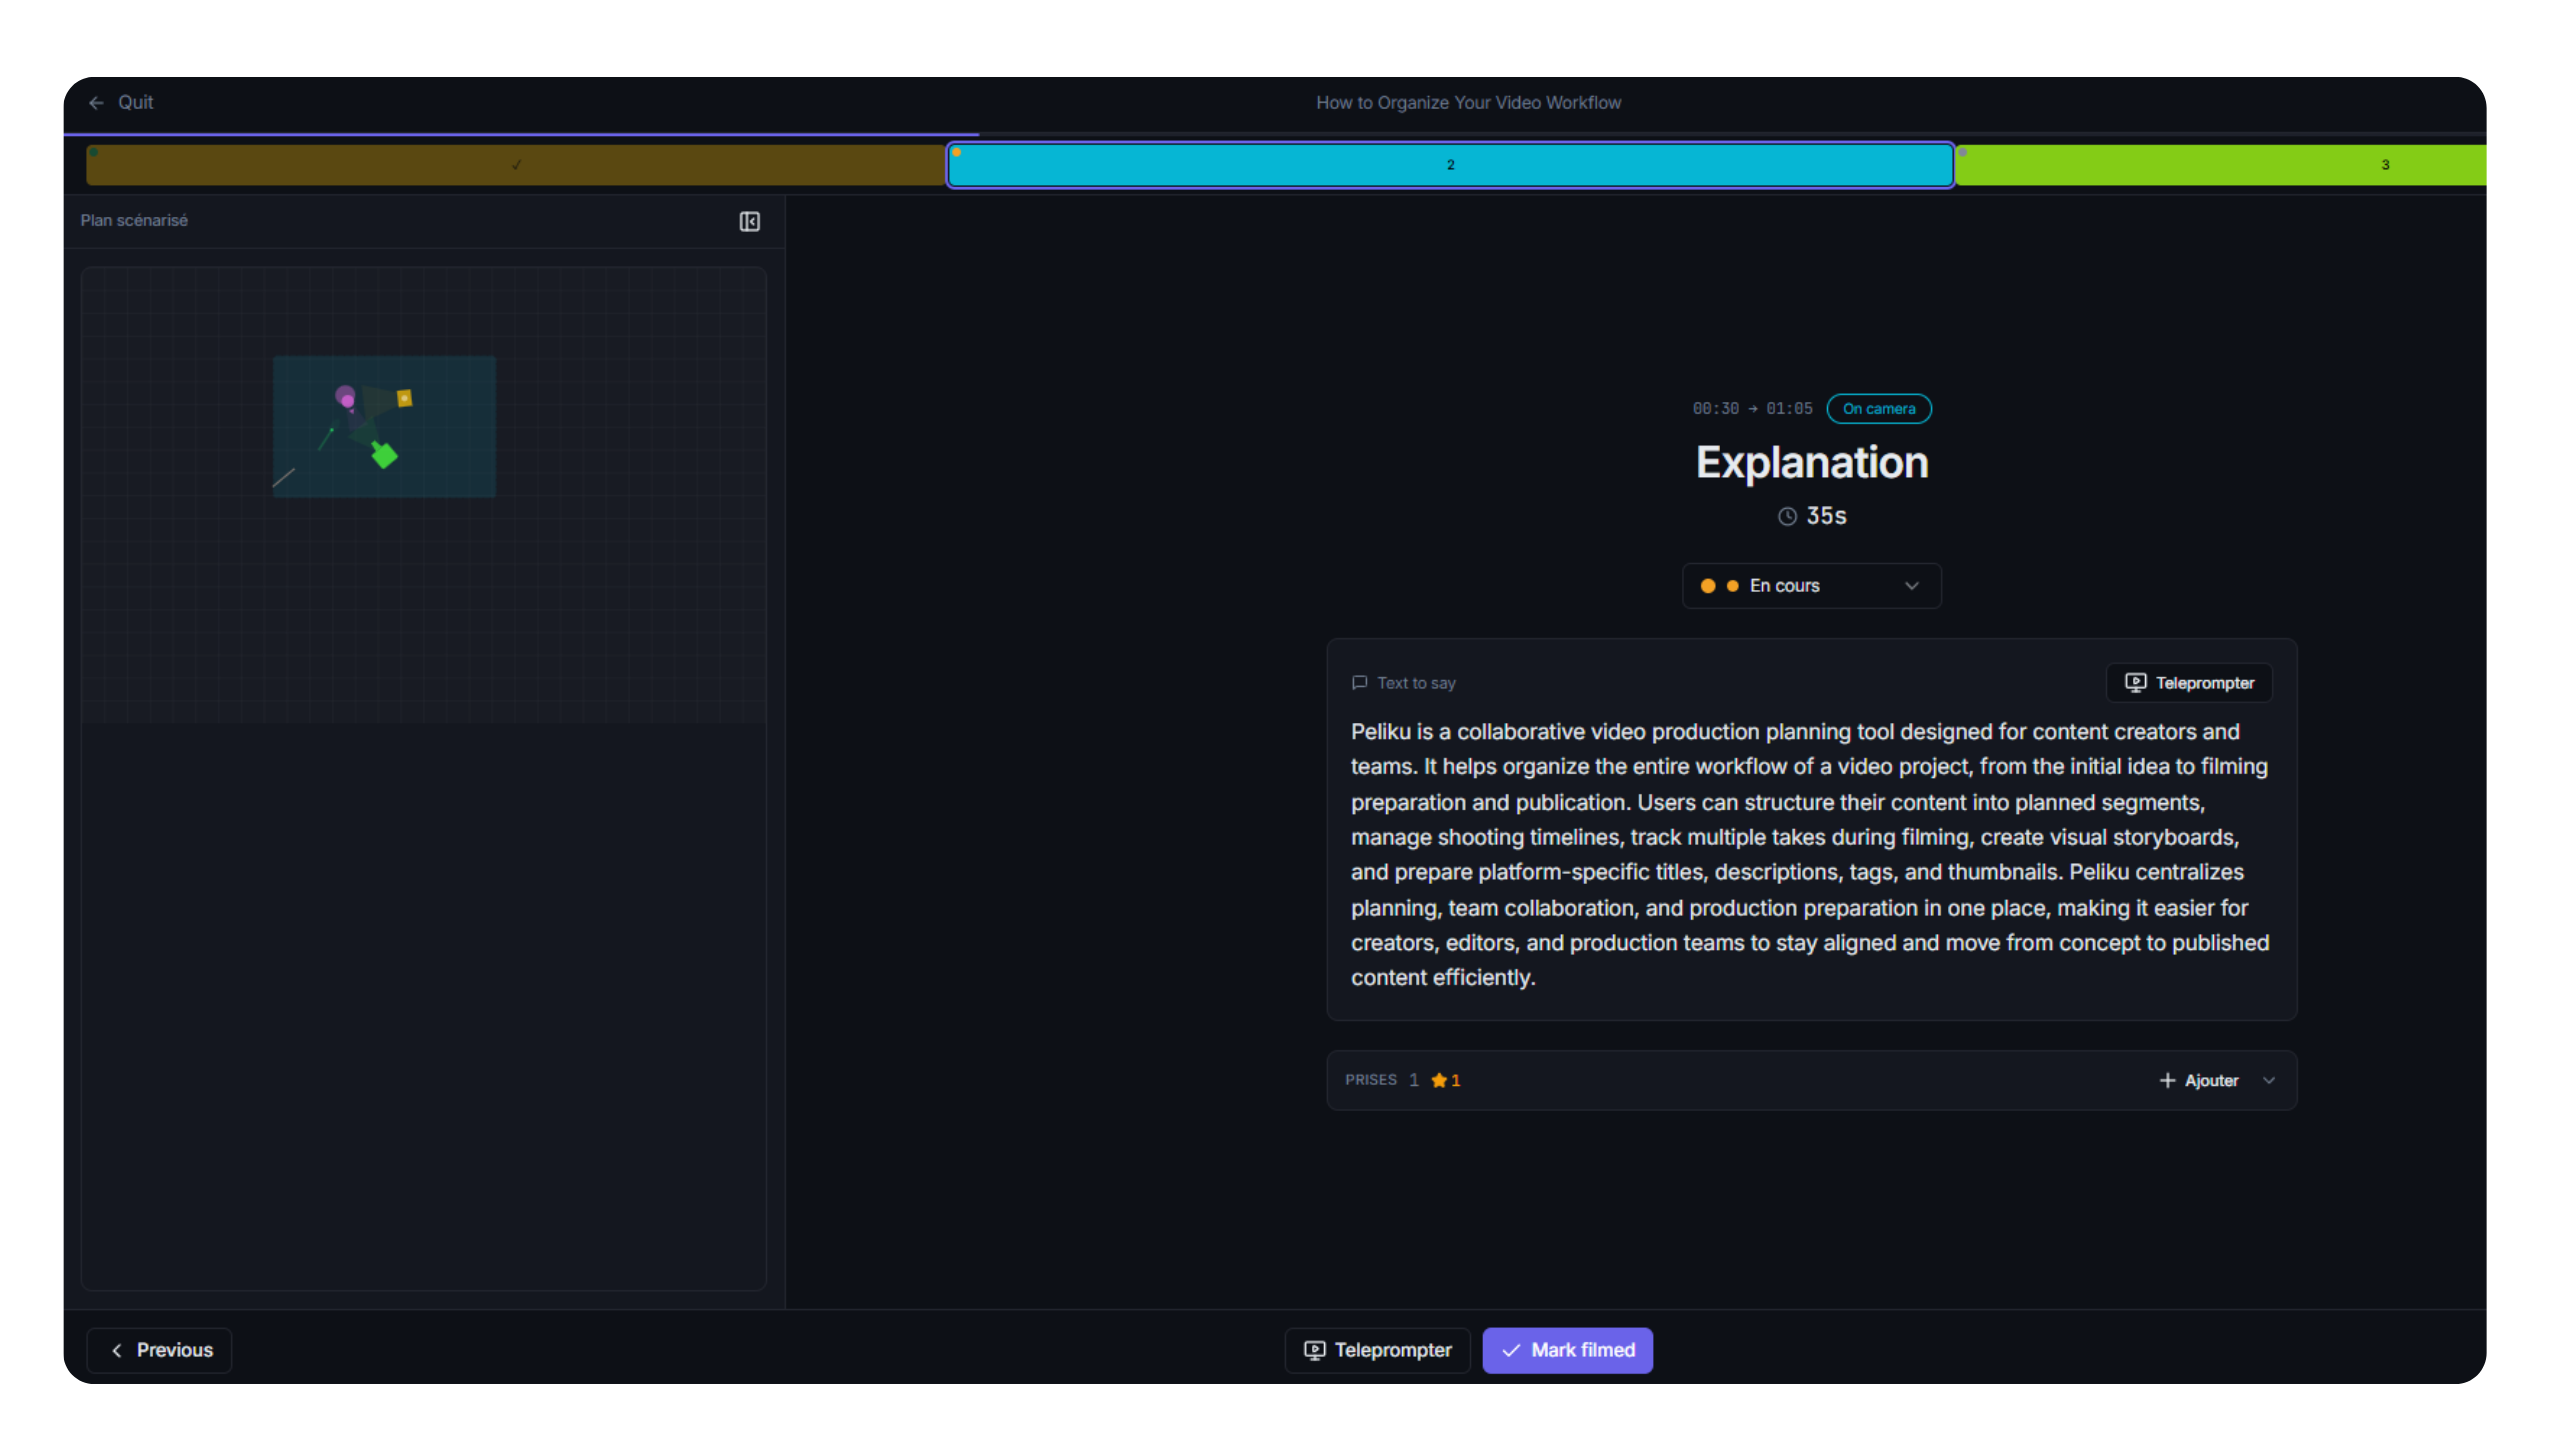Viewport: 2560px width, 1440px height.
Task: Click the plus Ajouter button to add a take
Action: coord(2199,1081)
